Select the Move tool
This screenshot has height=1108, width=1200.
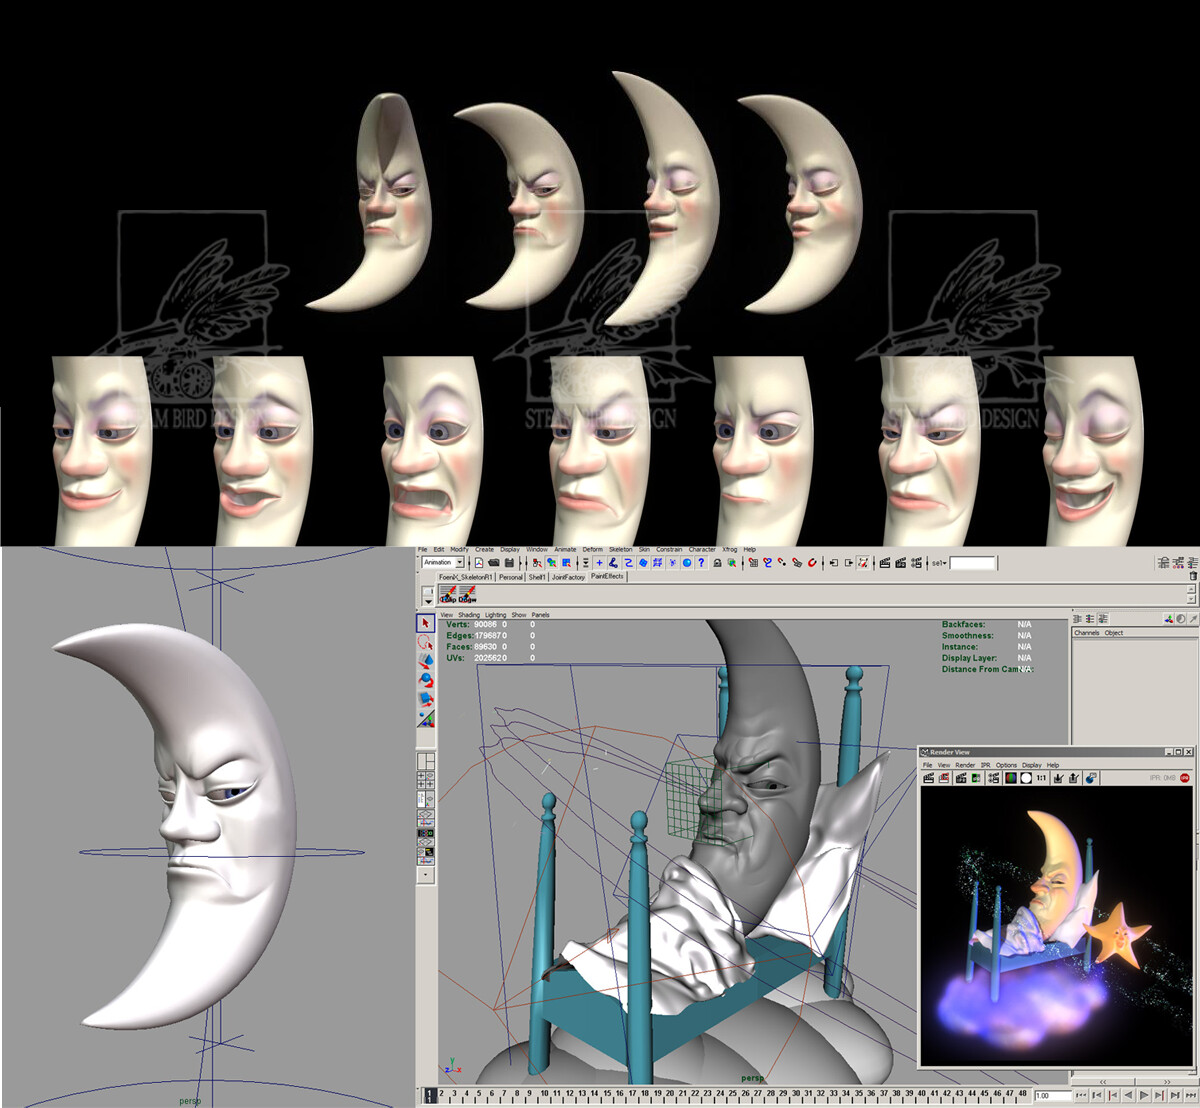tap(425, 660)
